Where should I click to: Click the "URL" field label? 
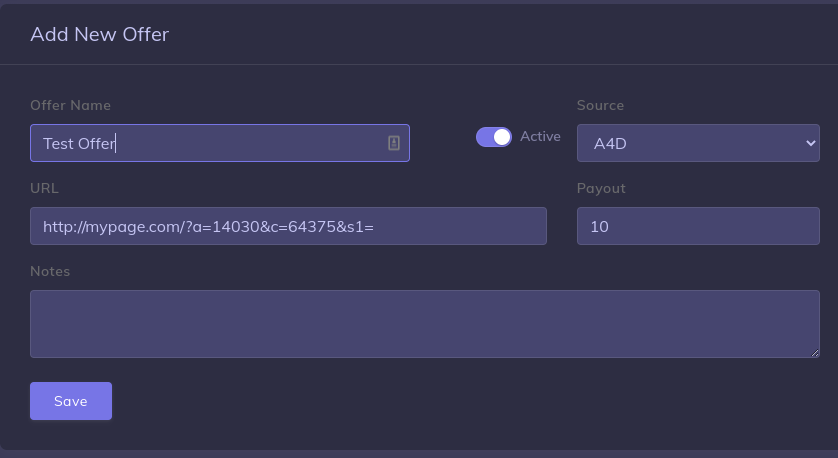coord(44,188)
